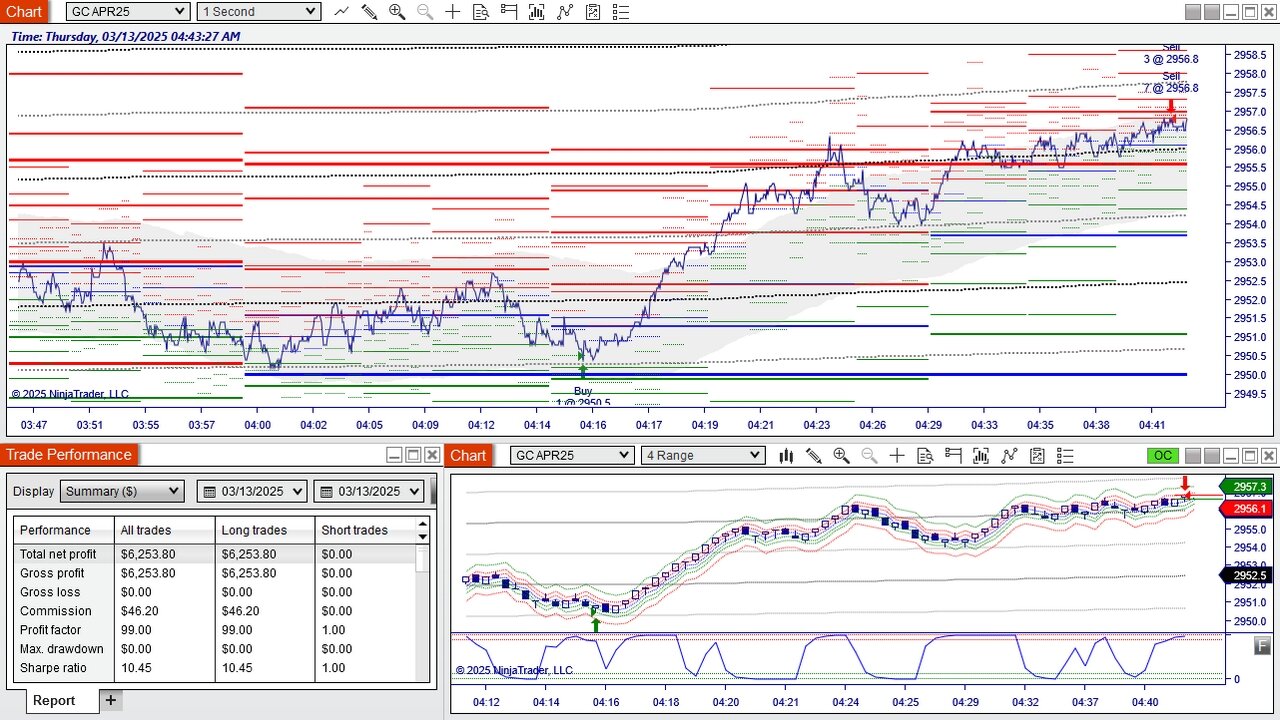Open the 1 Second interval dropdown
This screenshot has width=1280, height=720.
[259, 11]
